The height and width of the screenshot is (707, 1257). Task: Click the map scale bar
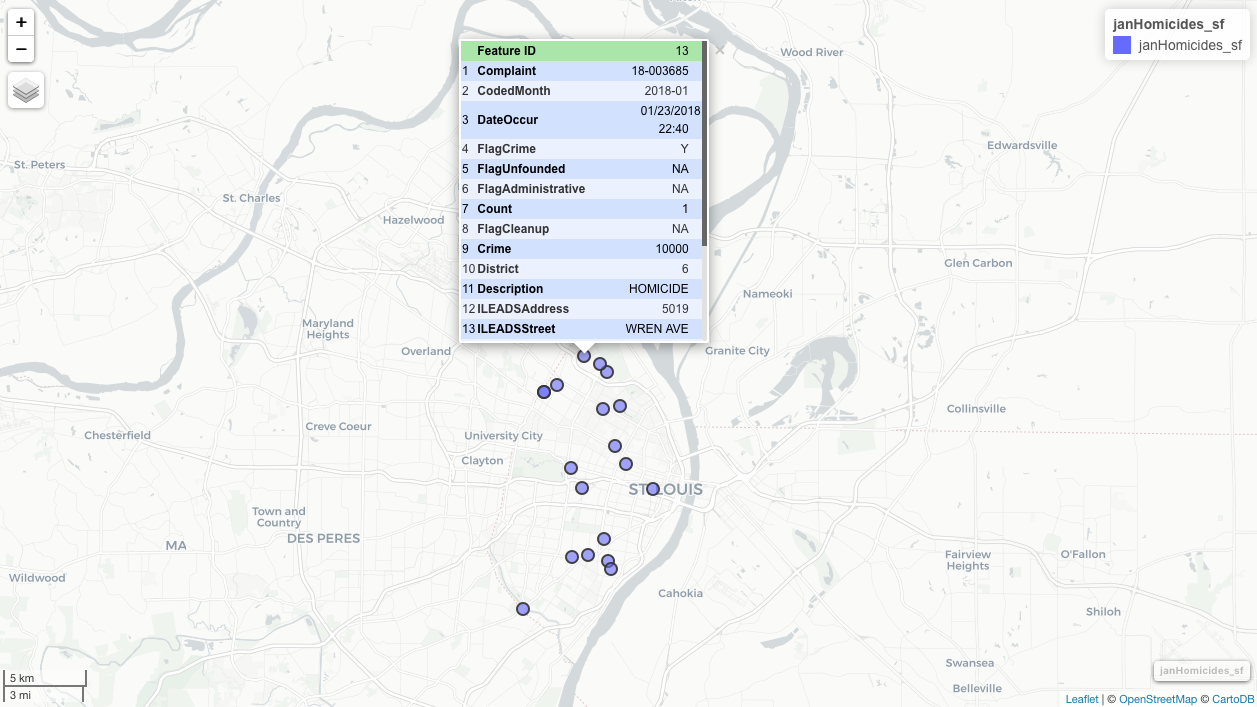click(44, 686)
